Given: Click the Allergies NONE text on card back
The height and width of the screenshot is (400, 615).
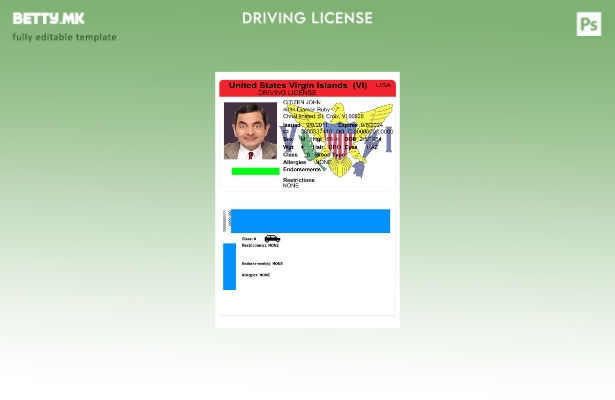Looking at the screenshot, I should click(x=256, y=275).
